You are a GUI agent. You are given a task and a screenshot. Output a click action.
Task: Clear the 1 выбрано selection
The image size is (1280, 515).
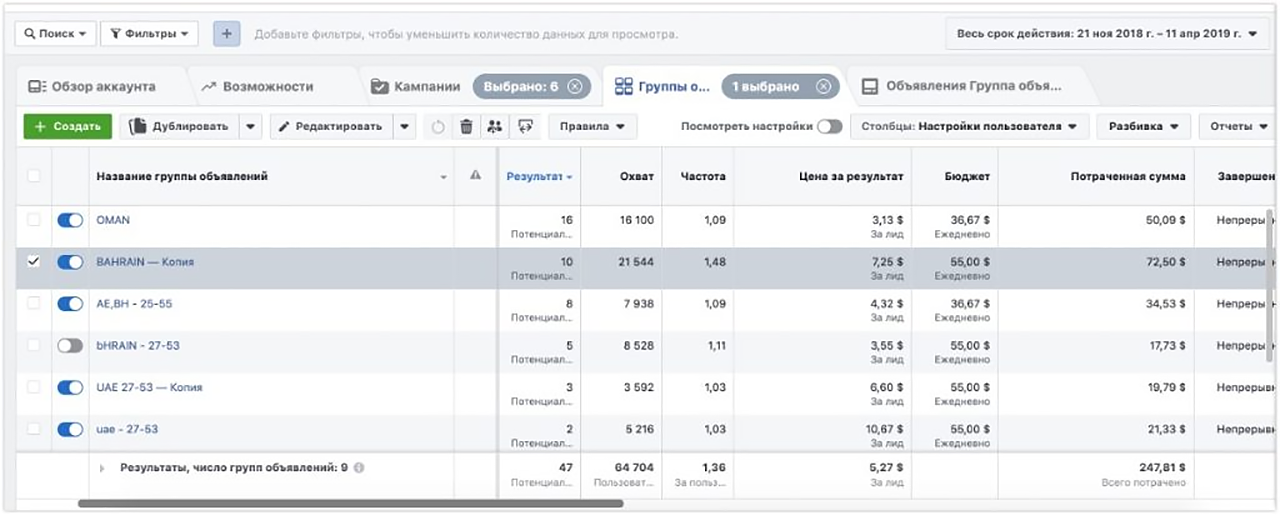(823, 86)
